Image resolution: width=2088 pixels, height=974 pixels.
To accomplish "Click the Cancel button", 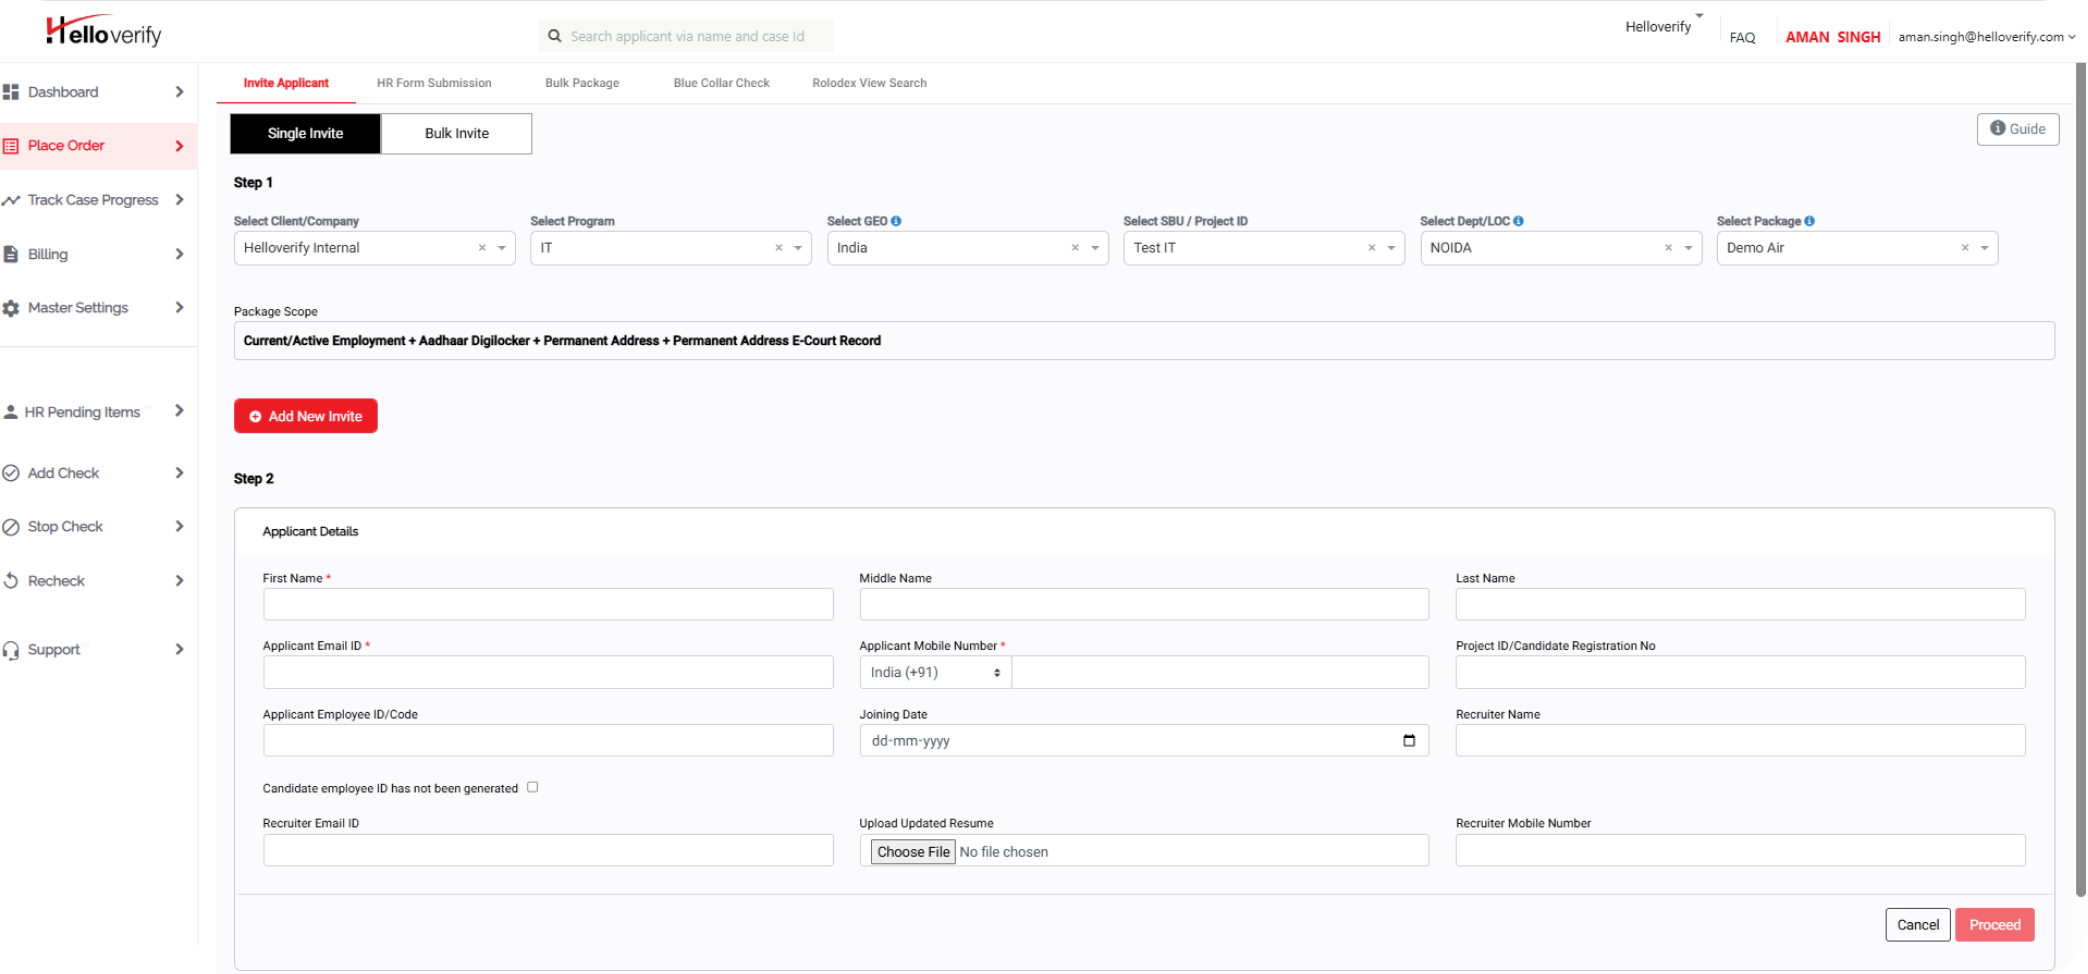I will [1918, 925].
